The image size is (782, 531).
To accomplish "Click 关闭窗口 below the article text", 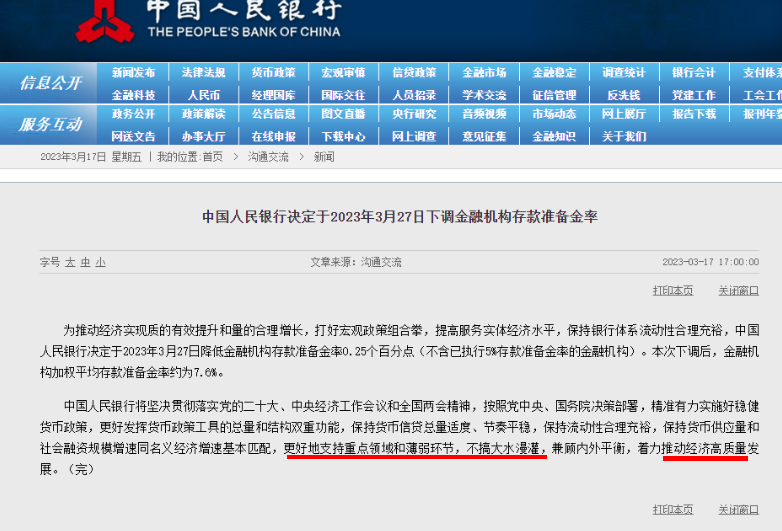I will (x=739, y=510).
